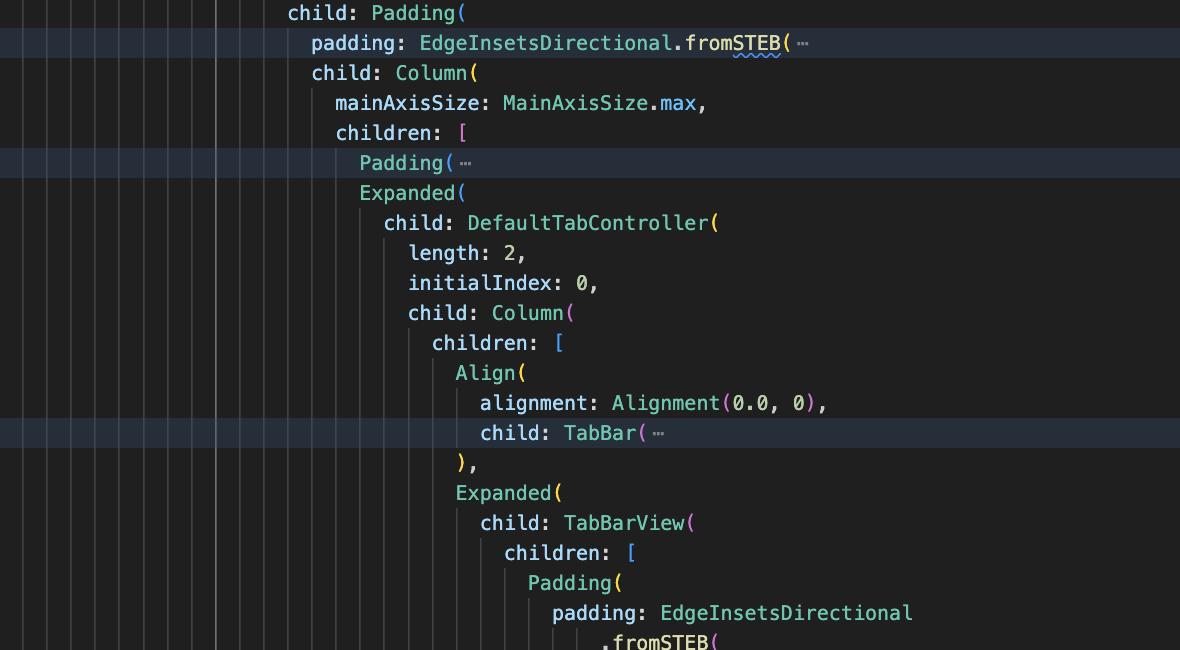This screenshot has width=1180, height=650.
Task: Expand the folded TabBar code ellipsis
Action: 658,433
